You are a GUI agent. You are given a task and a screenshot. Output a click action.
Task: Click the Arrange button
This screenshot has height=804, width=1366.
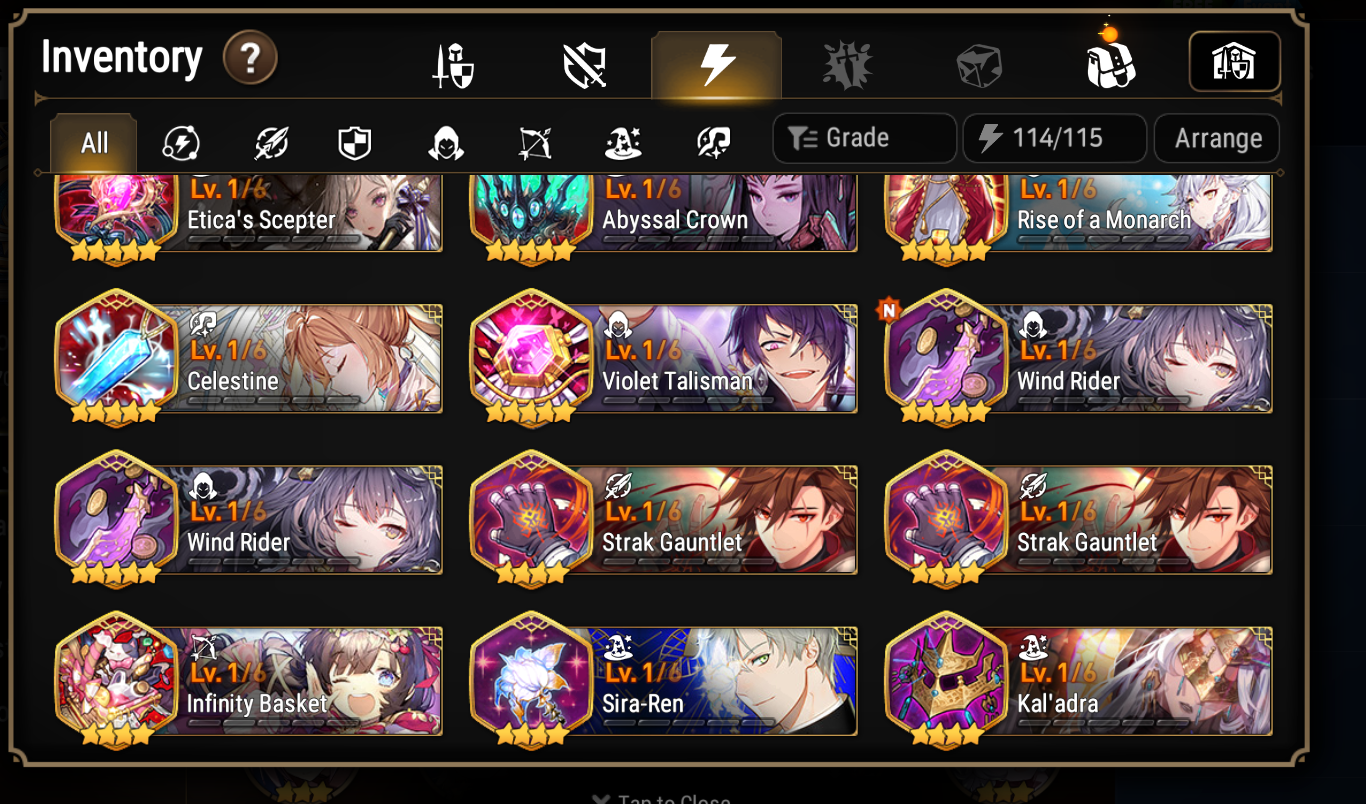click(x=1217, y=138)
